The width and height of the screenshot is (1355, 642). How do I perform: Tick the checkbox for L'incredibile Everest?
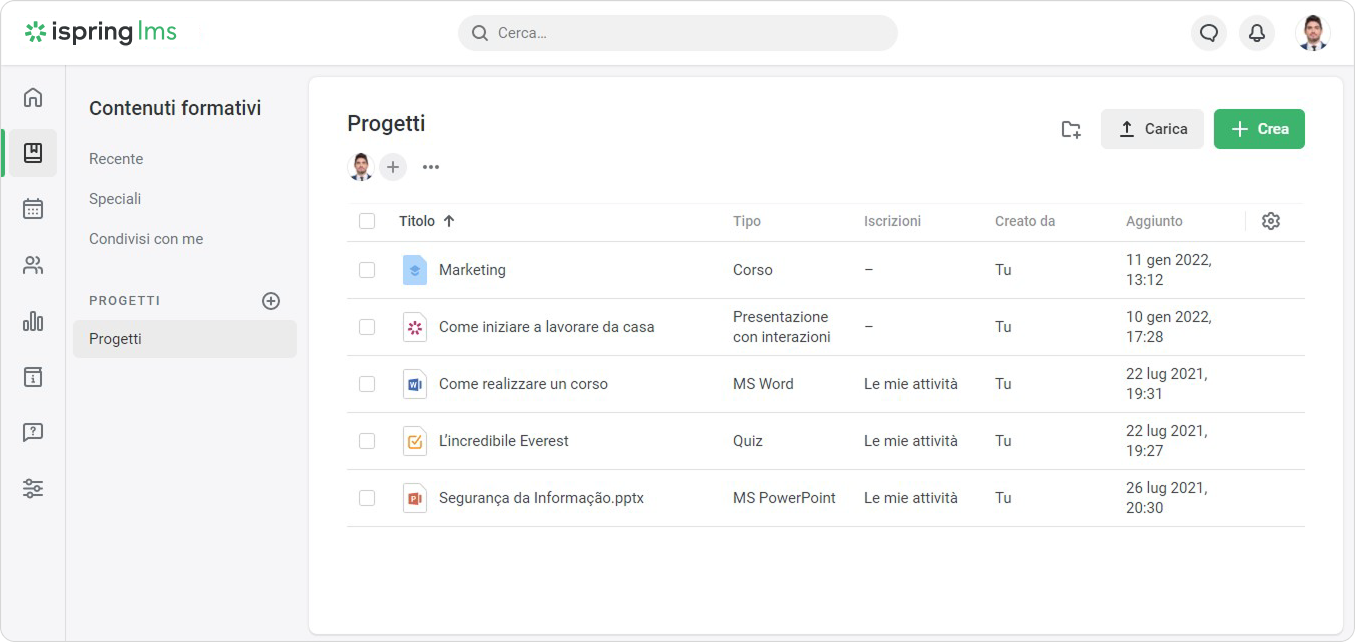coord(367,441)
